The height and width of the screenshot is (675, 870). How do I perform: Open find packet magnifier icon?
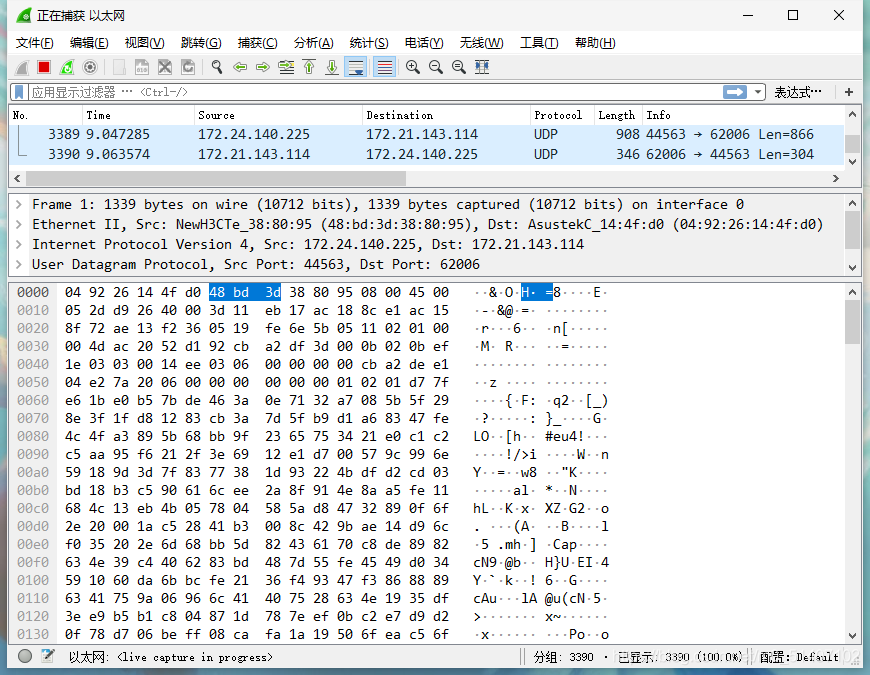point(217,68)
